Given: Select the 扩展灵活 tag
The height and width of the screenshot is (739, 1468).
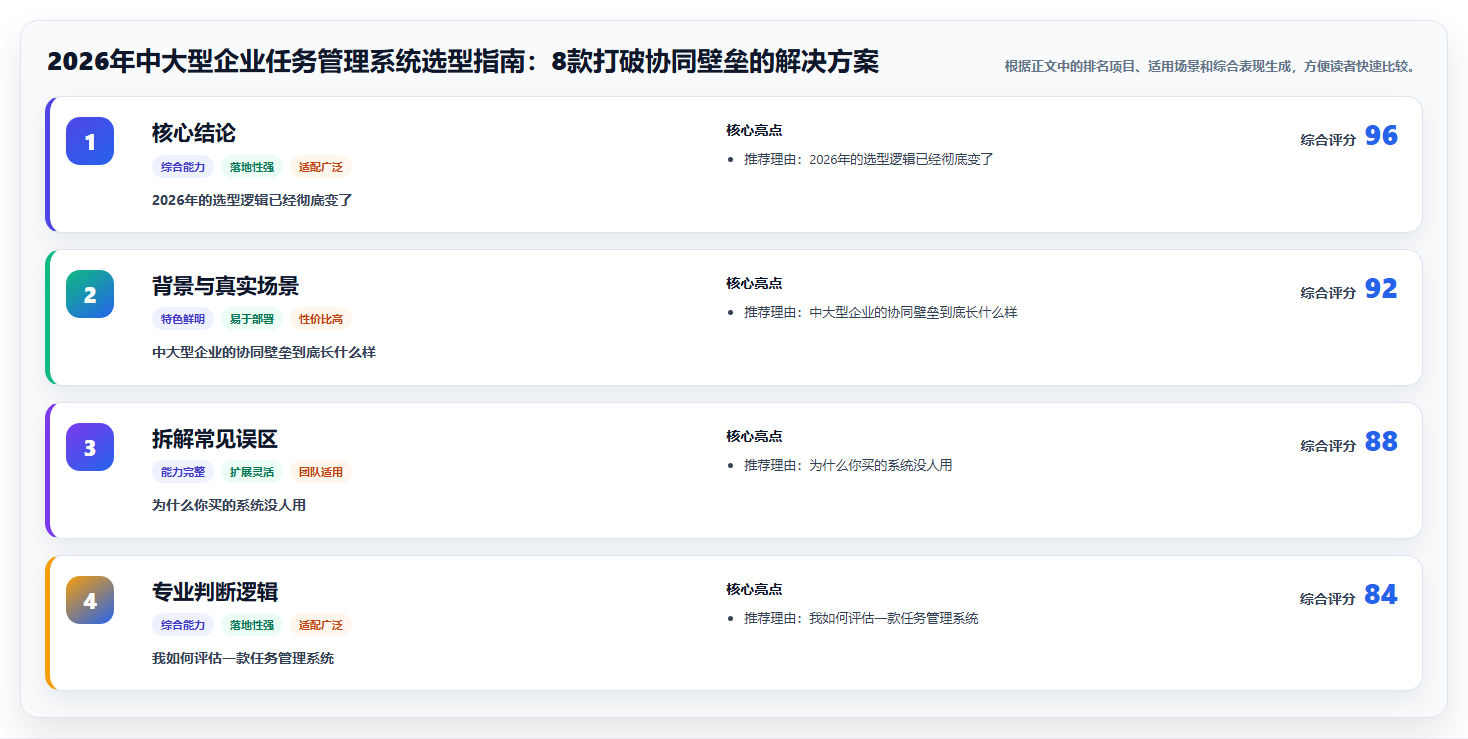Looking at the screenshot, I should [x=252, y=472].
